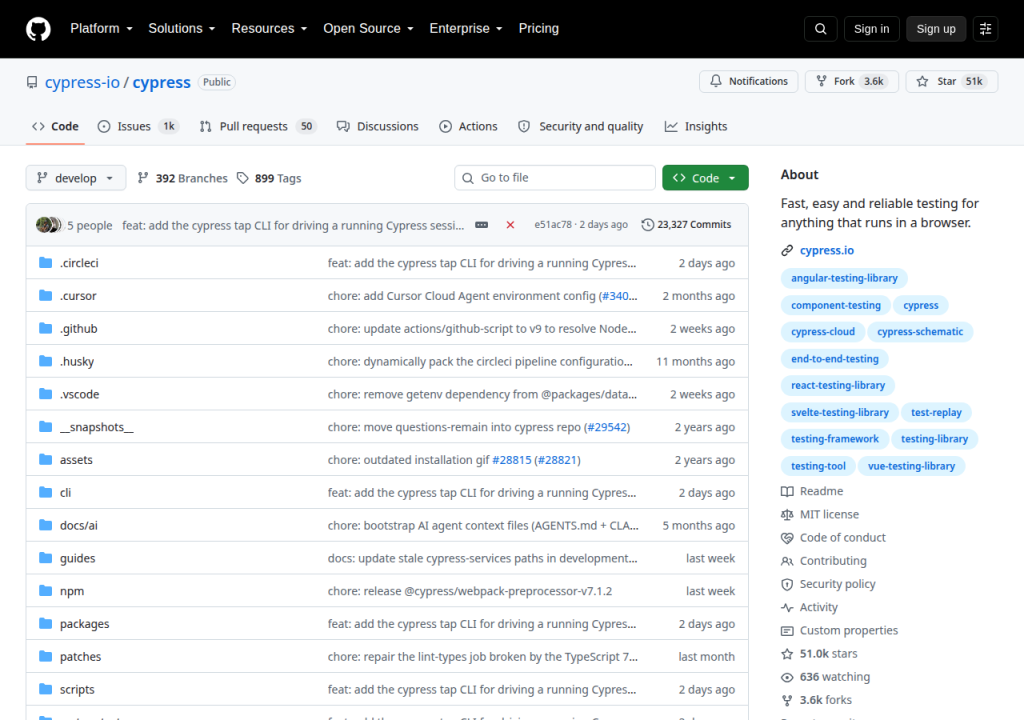1024x720 pixels.
Task: Switch to the Discussions tab
Action: 377,126
